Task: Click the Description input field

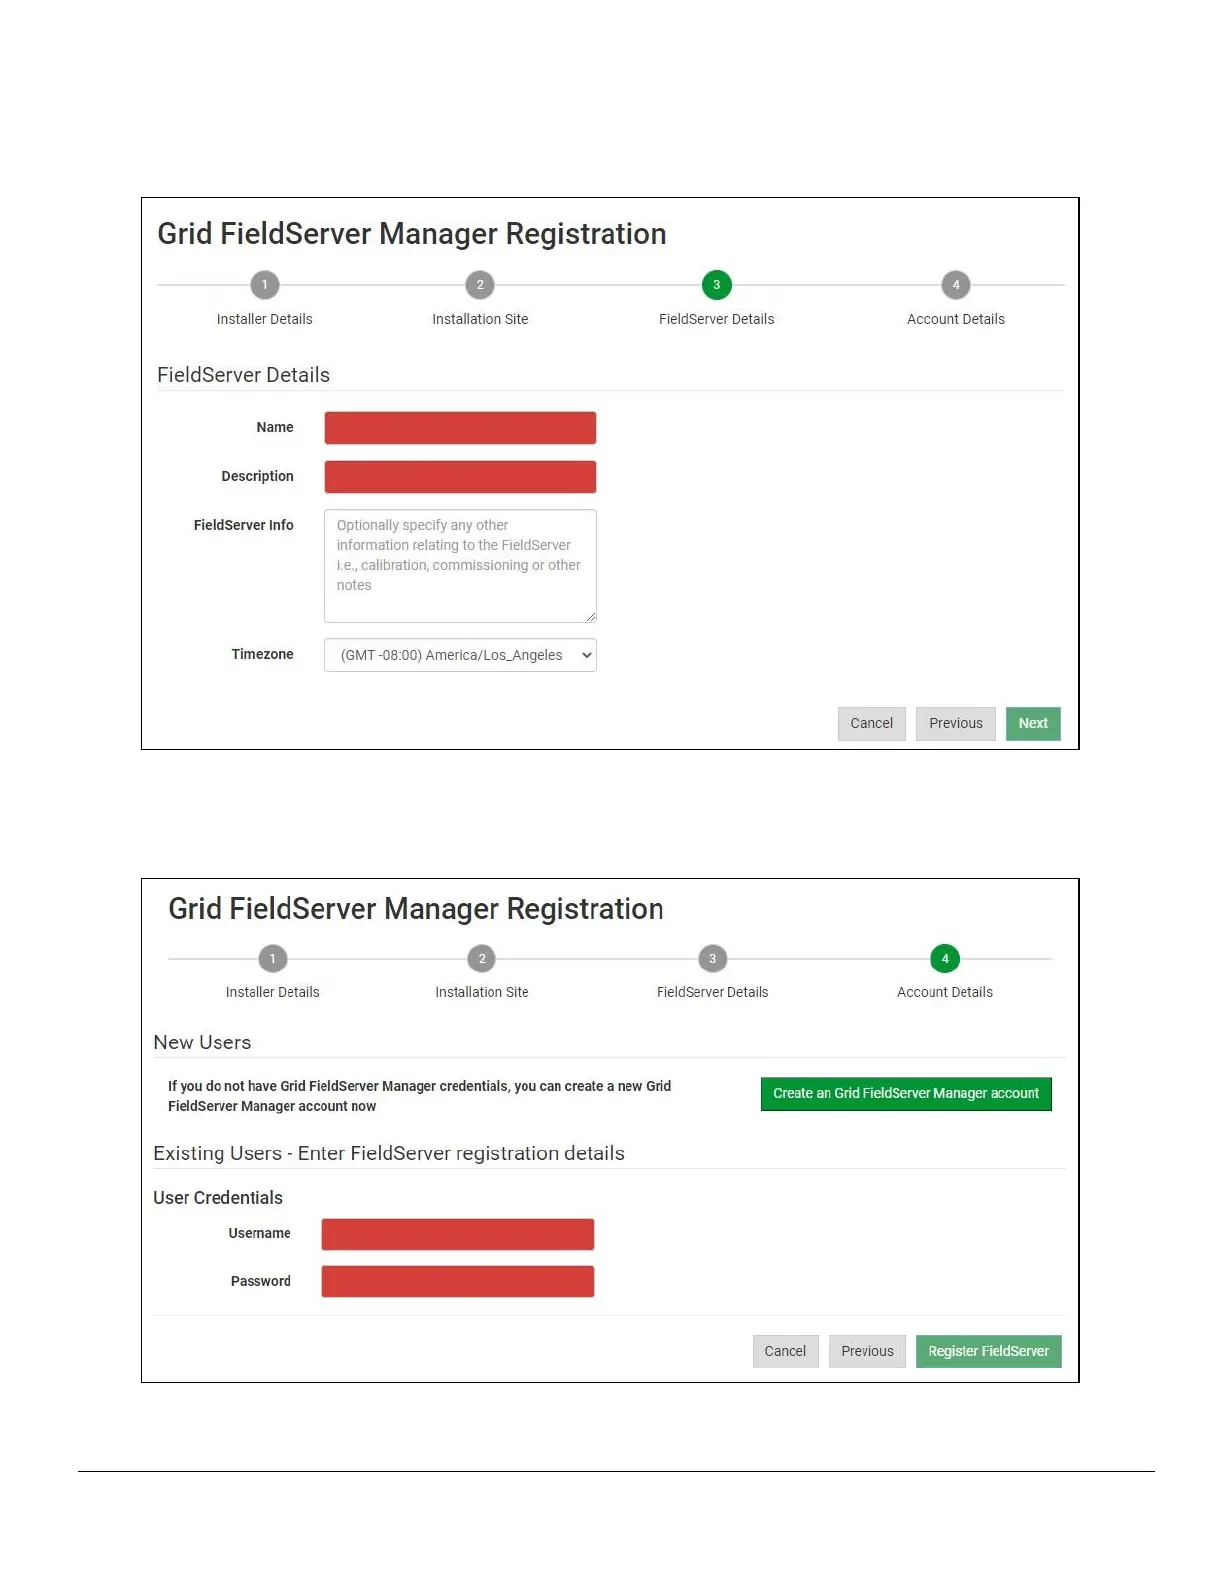Action: pyautogui.click(x=460, y=477)
